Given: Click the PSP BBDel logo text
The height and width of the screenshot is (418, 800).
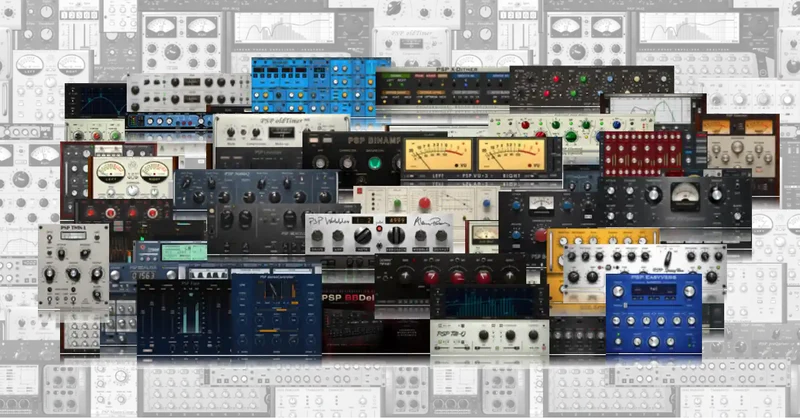Looking at the screenshot, I should [349, 298].
